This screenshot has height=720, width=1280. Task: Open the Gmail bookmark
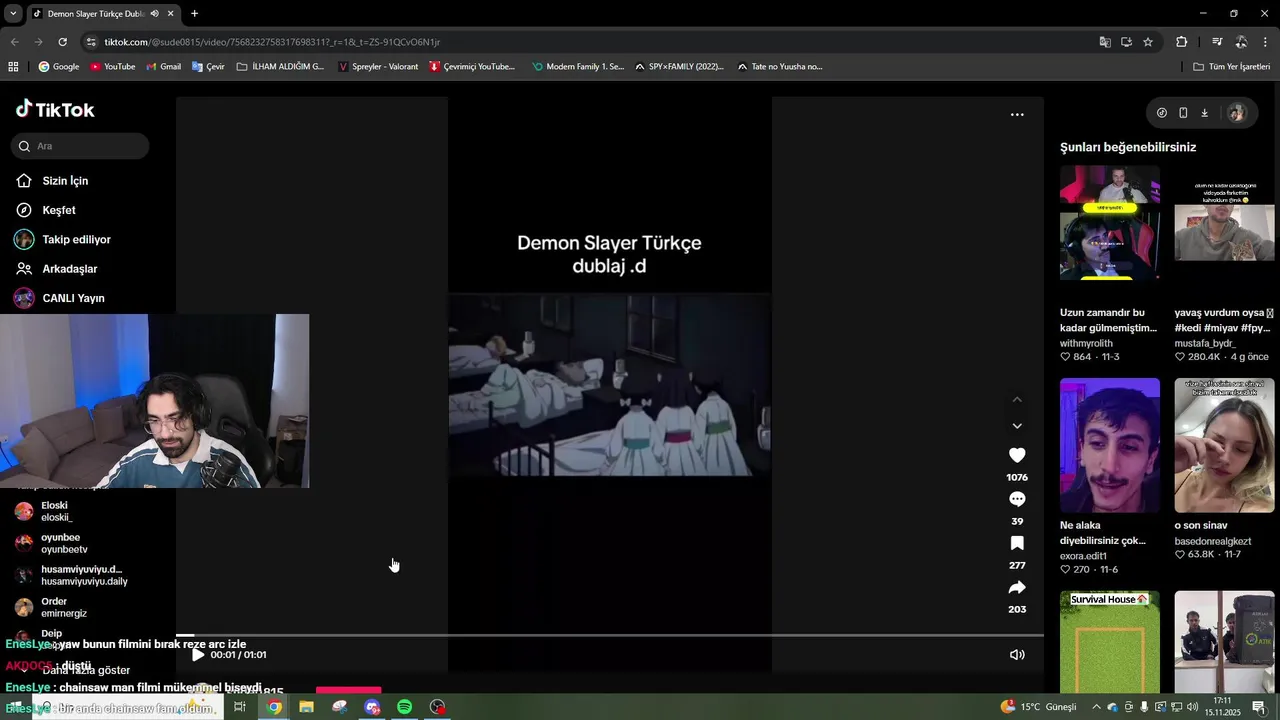coord(163,67)
